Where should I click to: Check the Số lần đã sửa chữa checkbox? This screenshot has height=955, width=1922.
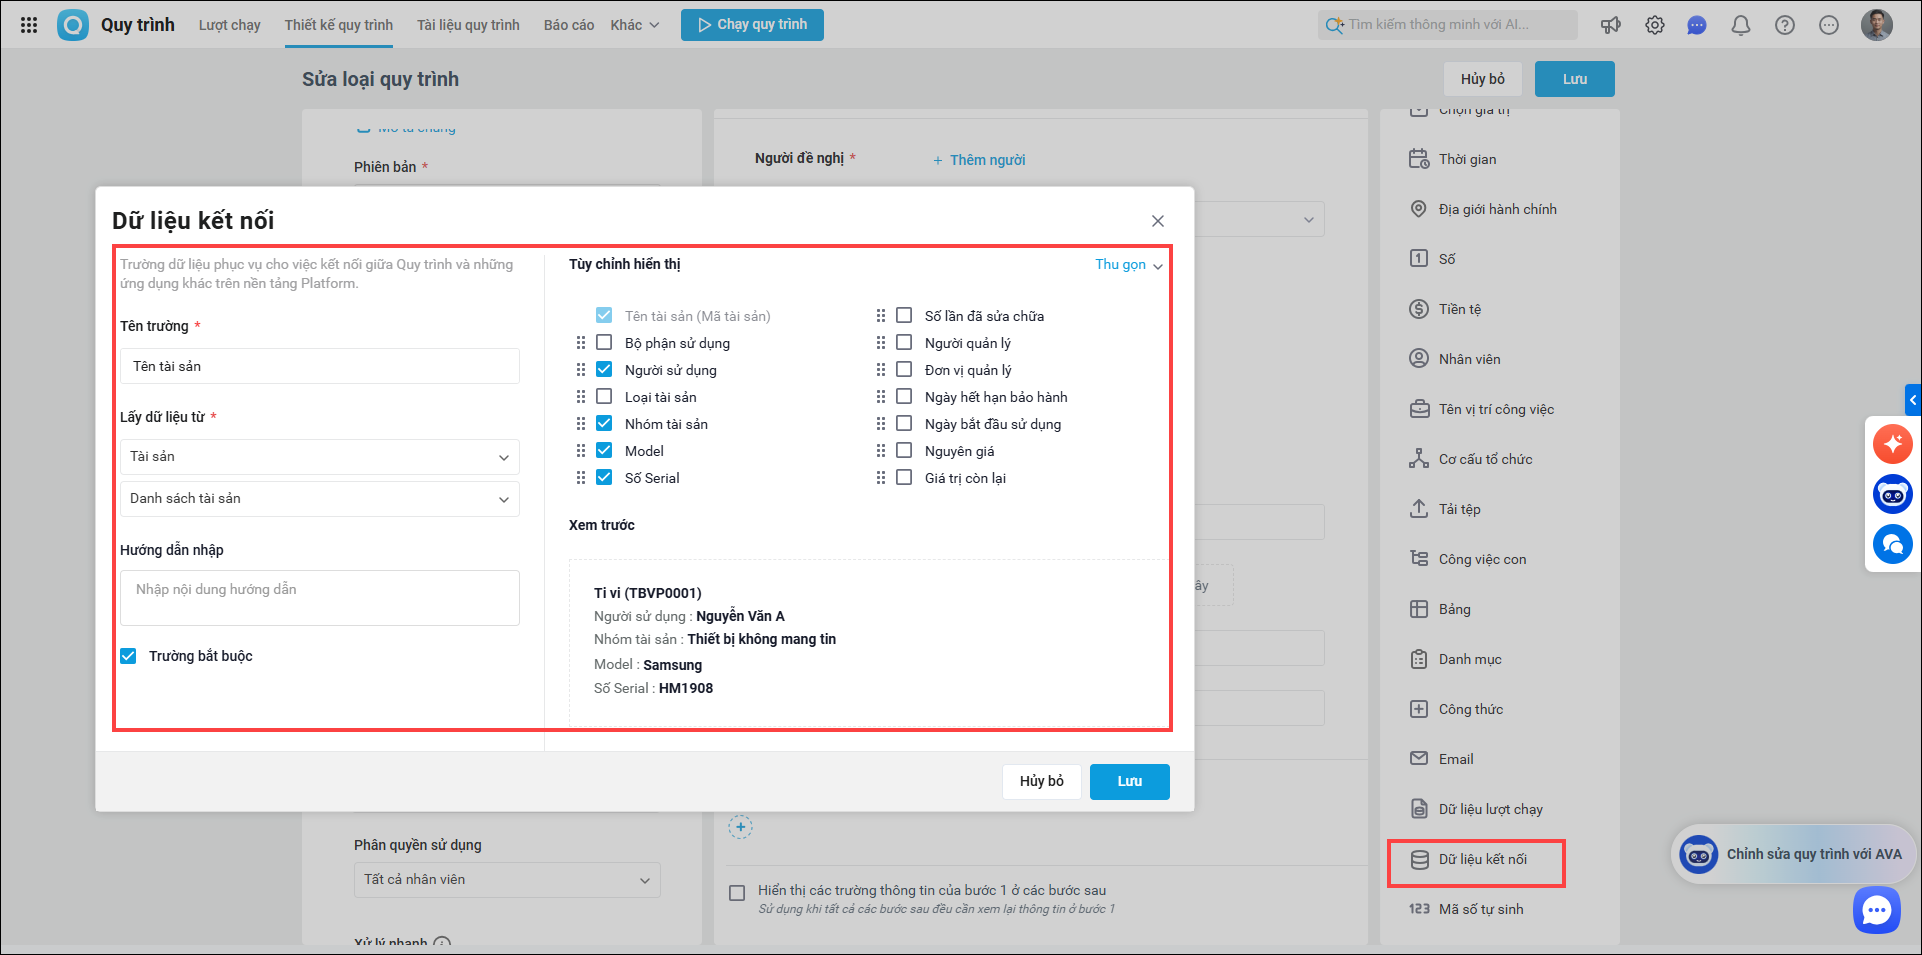(x=904, y=316)
